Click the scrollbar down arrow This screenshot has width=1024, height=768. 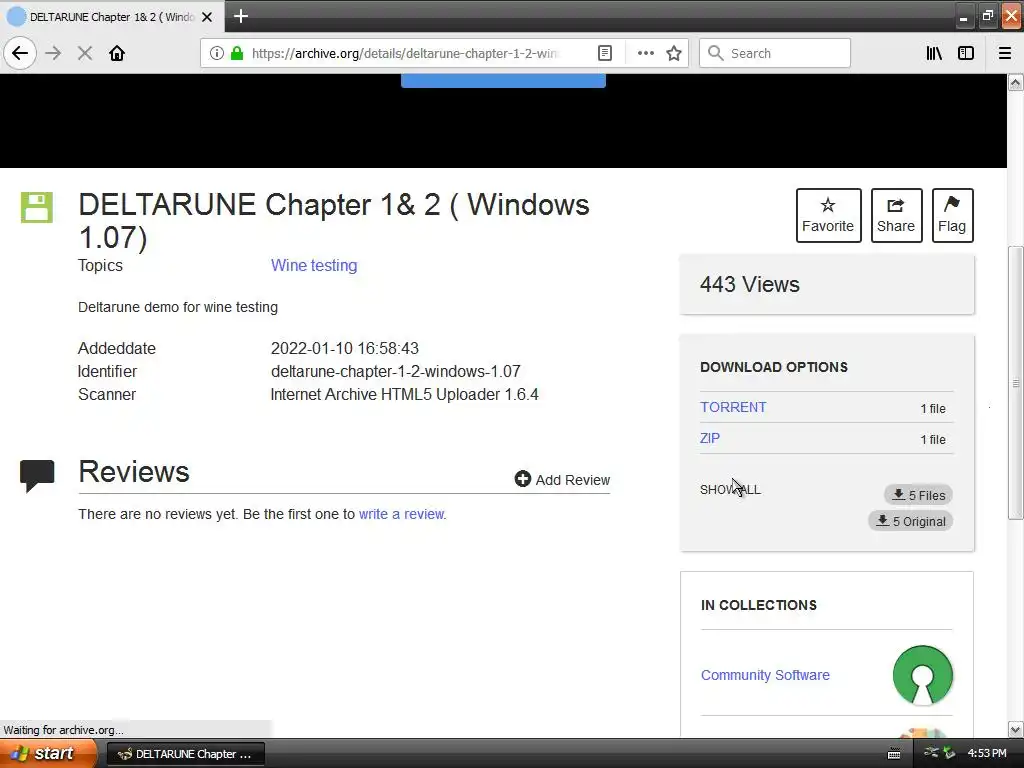(1015, 729)
